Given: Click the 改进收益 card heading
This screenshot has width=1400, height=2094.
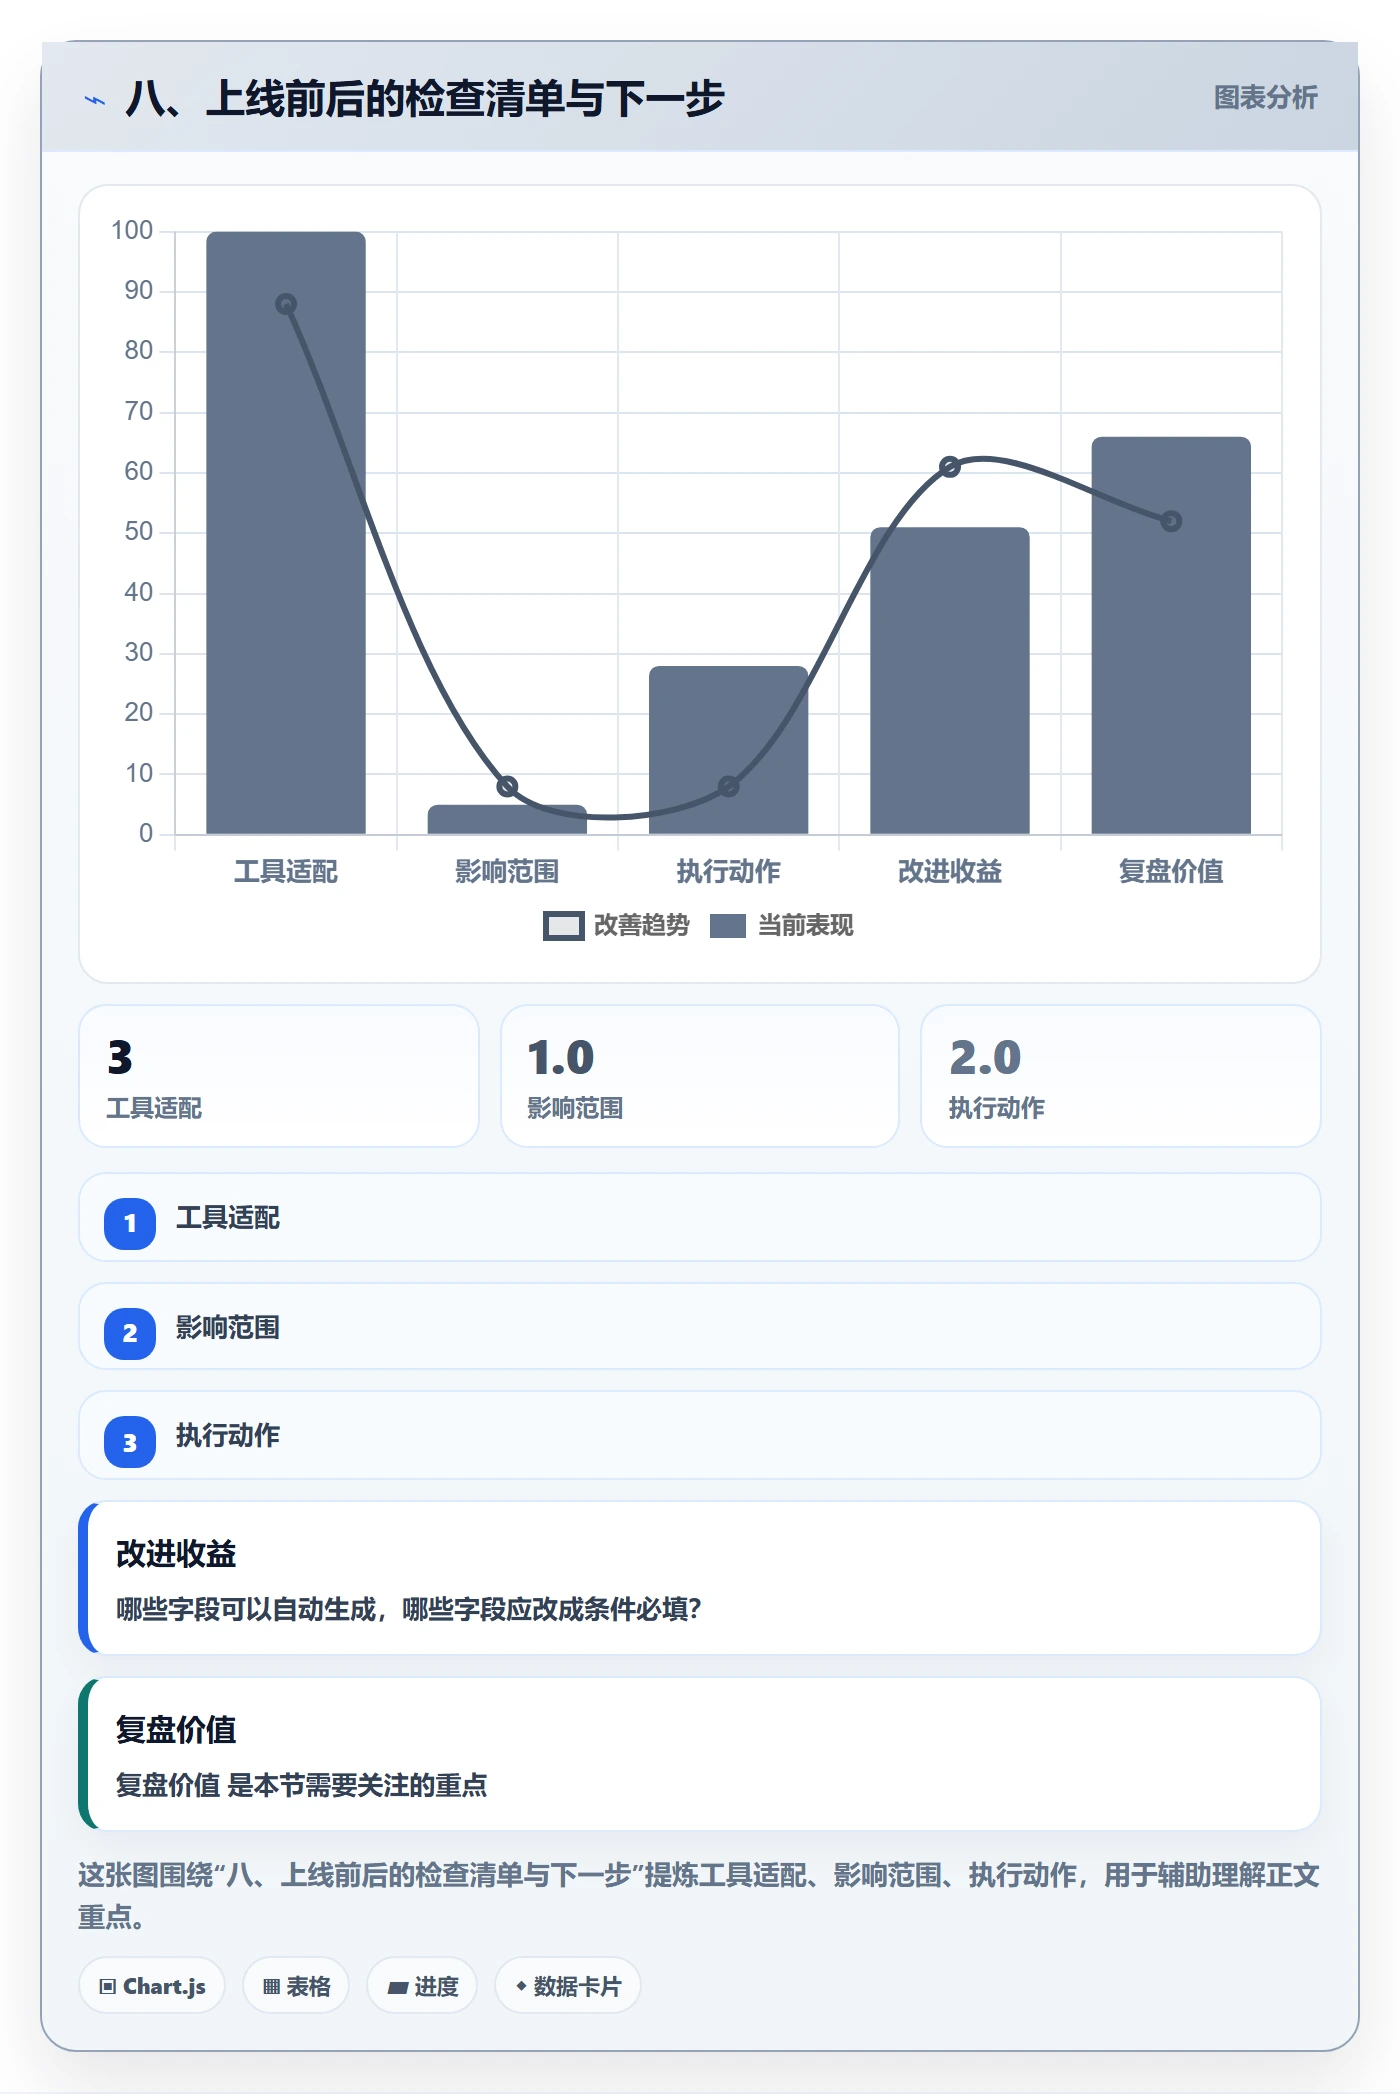Looking at the screenshot, I should pyautogui.click(x=176, y=1554).
